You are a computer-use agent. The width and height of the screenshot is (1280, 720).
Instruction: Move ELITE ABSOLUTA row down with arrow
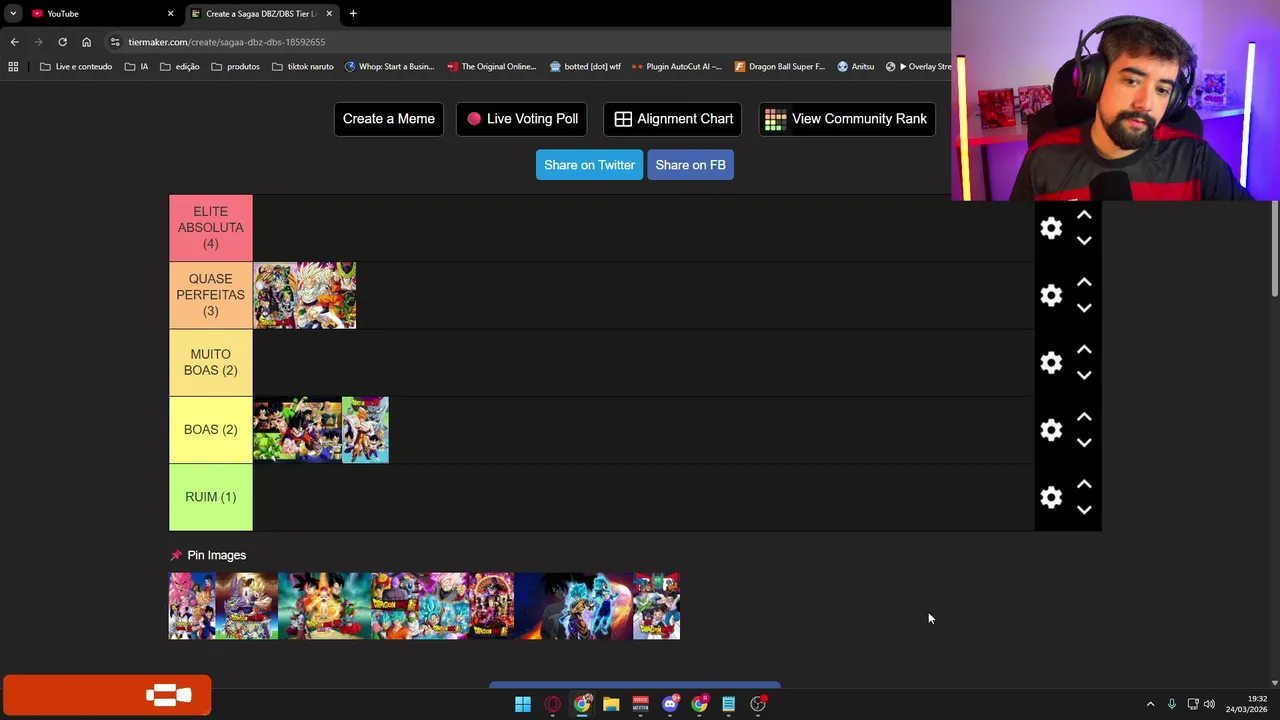tap(1084, 241)
